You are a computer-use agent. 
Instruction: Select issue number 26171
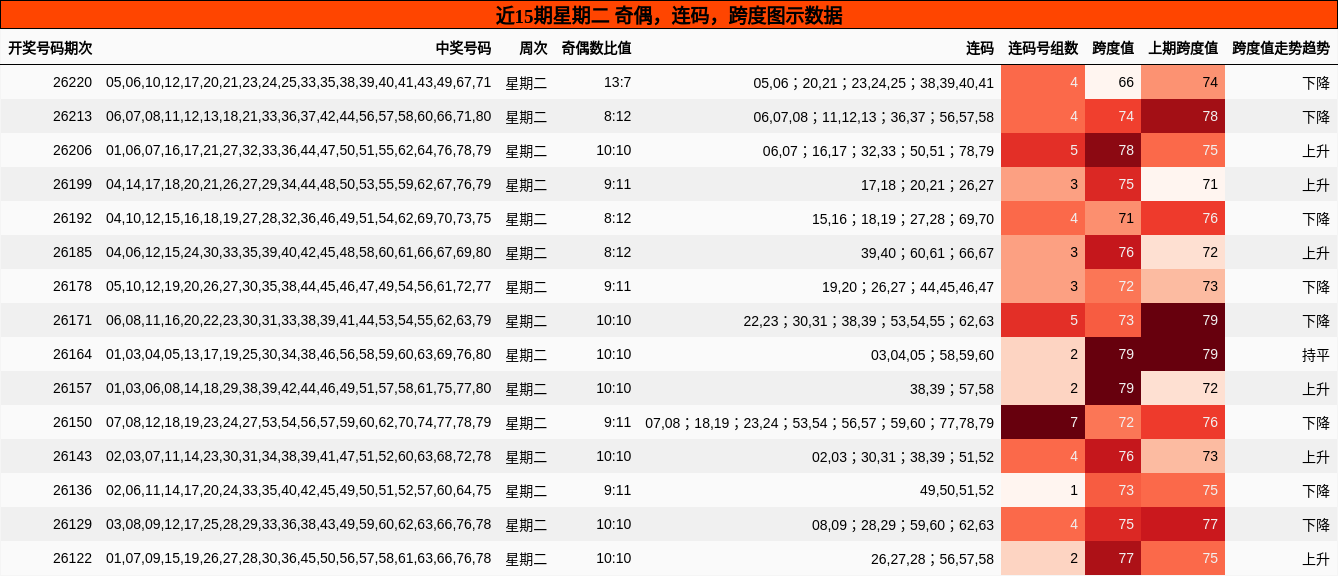[x=72, y=320]
